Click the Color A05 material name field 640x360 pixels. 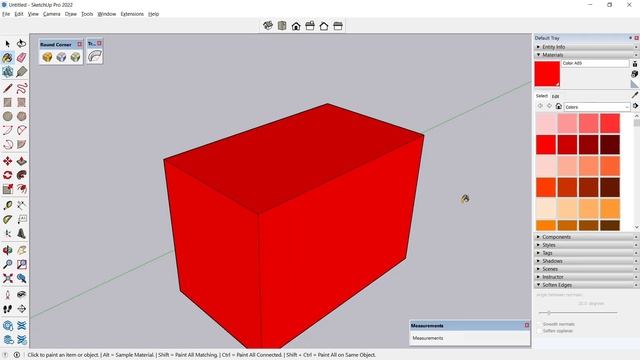[595, 63]
